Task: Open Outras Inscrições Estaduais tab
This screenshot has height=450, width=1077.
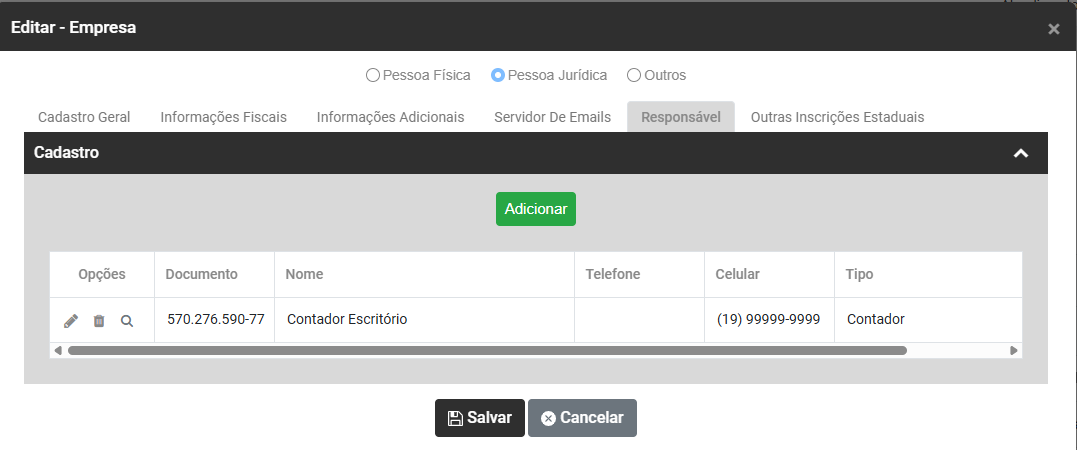Action: tap(837, 117)
